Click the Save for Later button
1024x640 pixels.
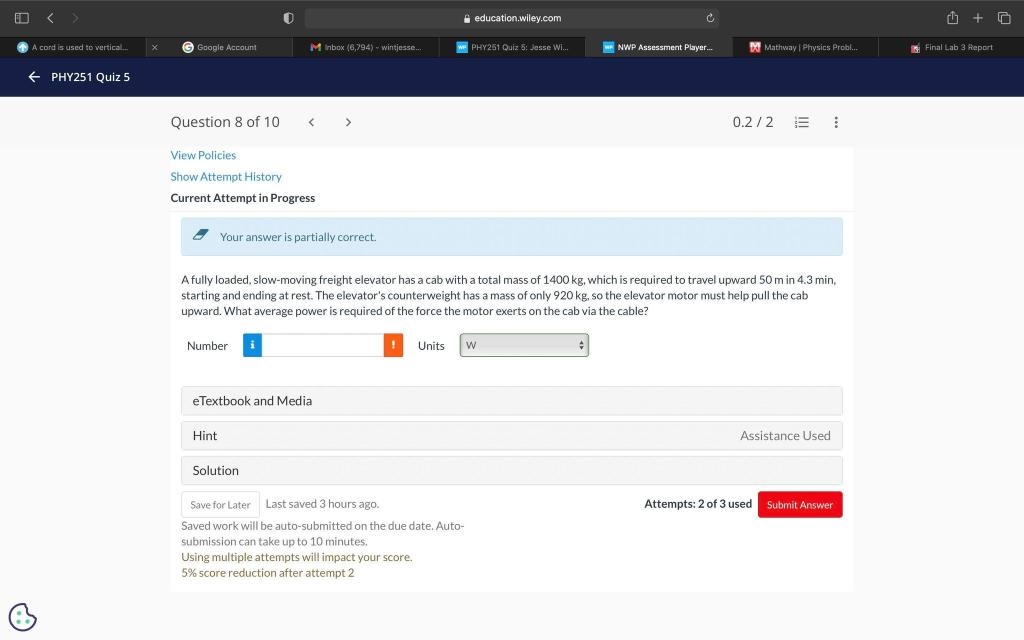220,505
